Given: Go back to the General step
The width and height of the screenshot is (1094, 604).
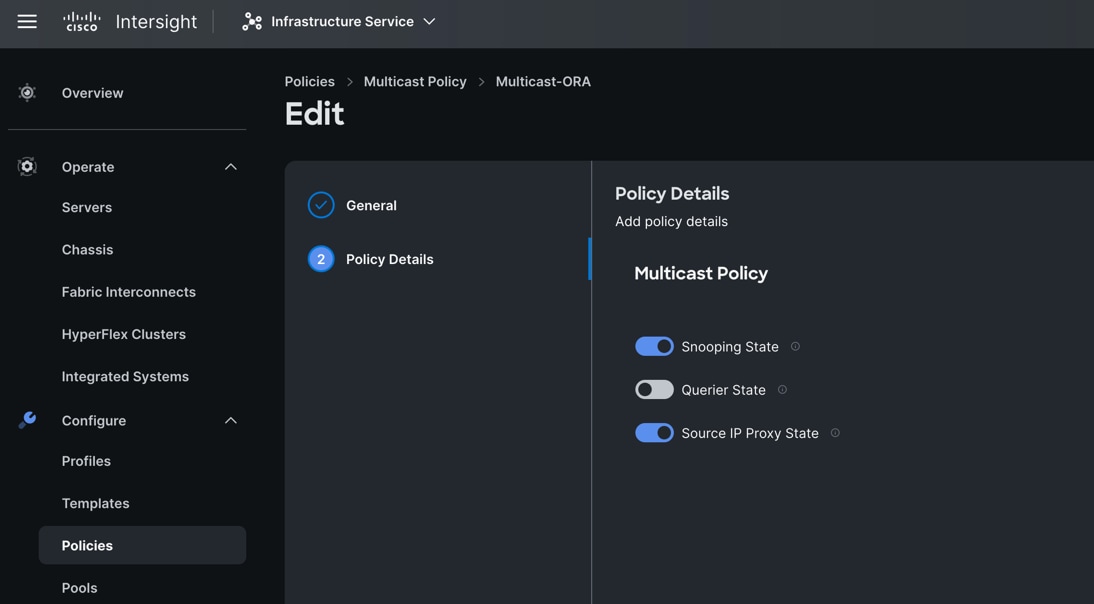Looking at the screenshot, I should click(371, 205).
